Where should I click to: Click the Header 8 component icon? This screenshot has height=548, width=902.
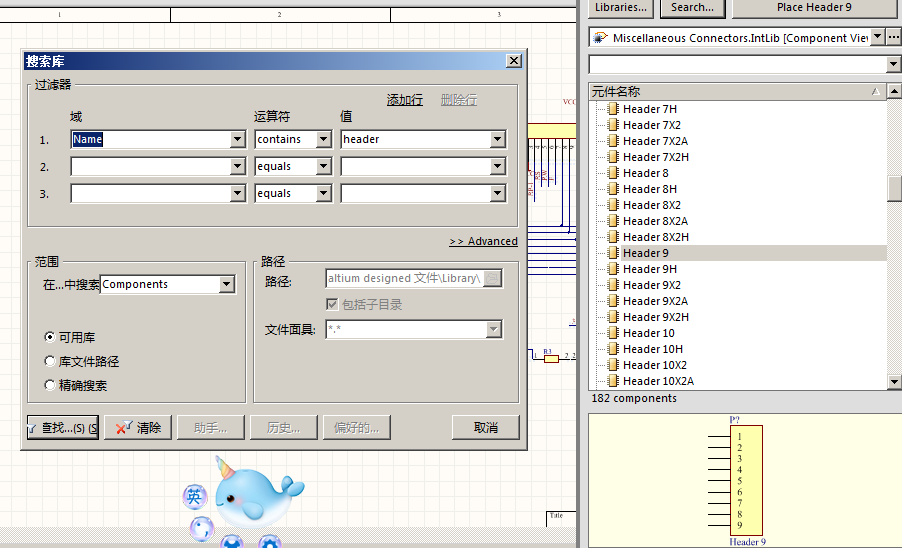(x=613, y=173)
